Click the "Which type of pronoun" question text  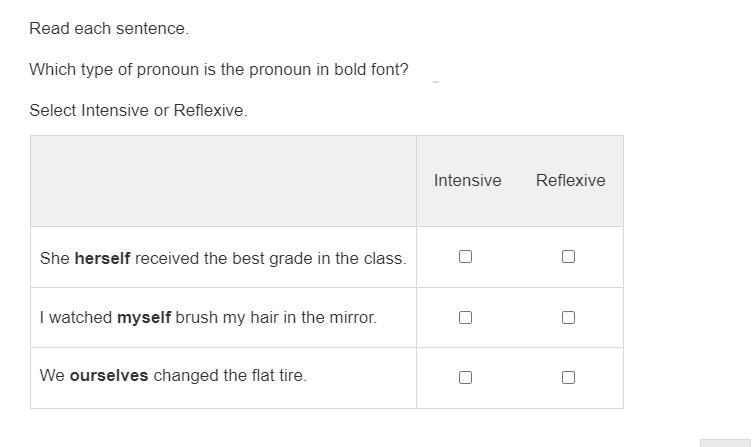click(x=219, y=70)
